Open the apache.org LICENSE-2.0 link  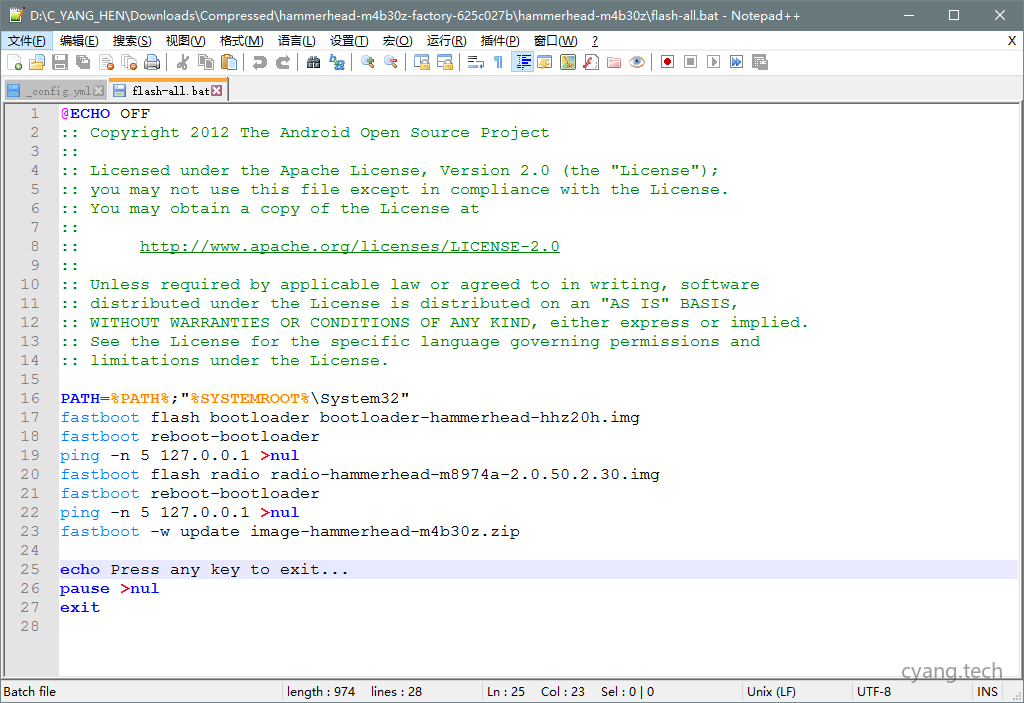(349, 247)
